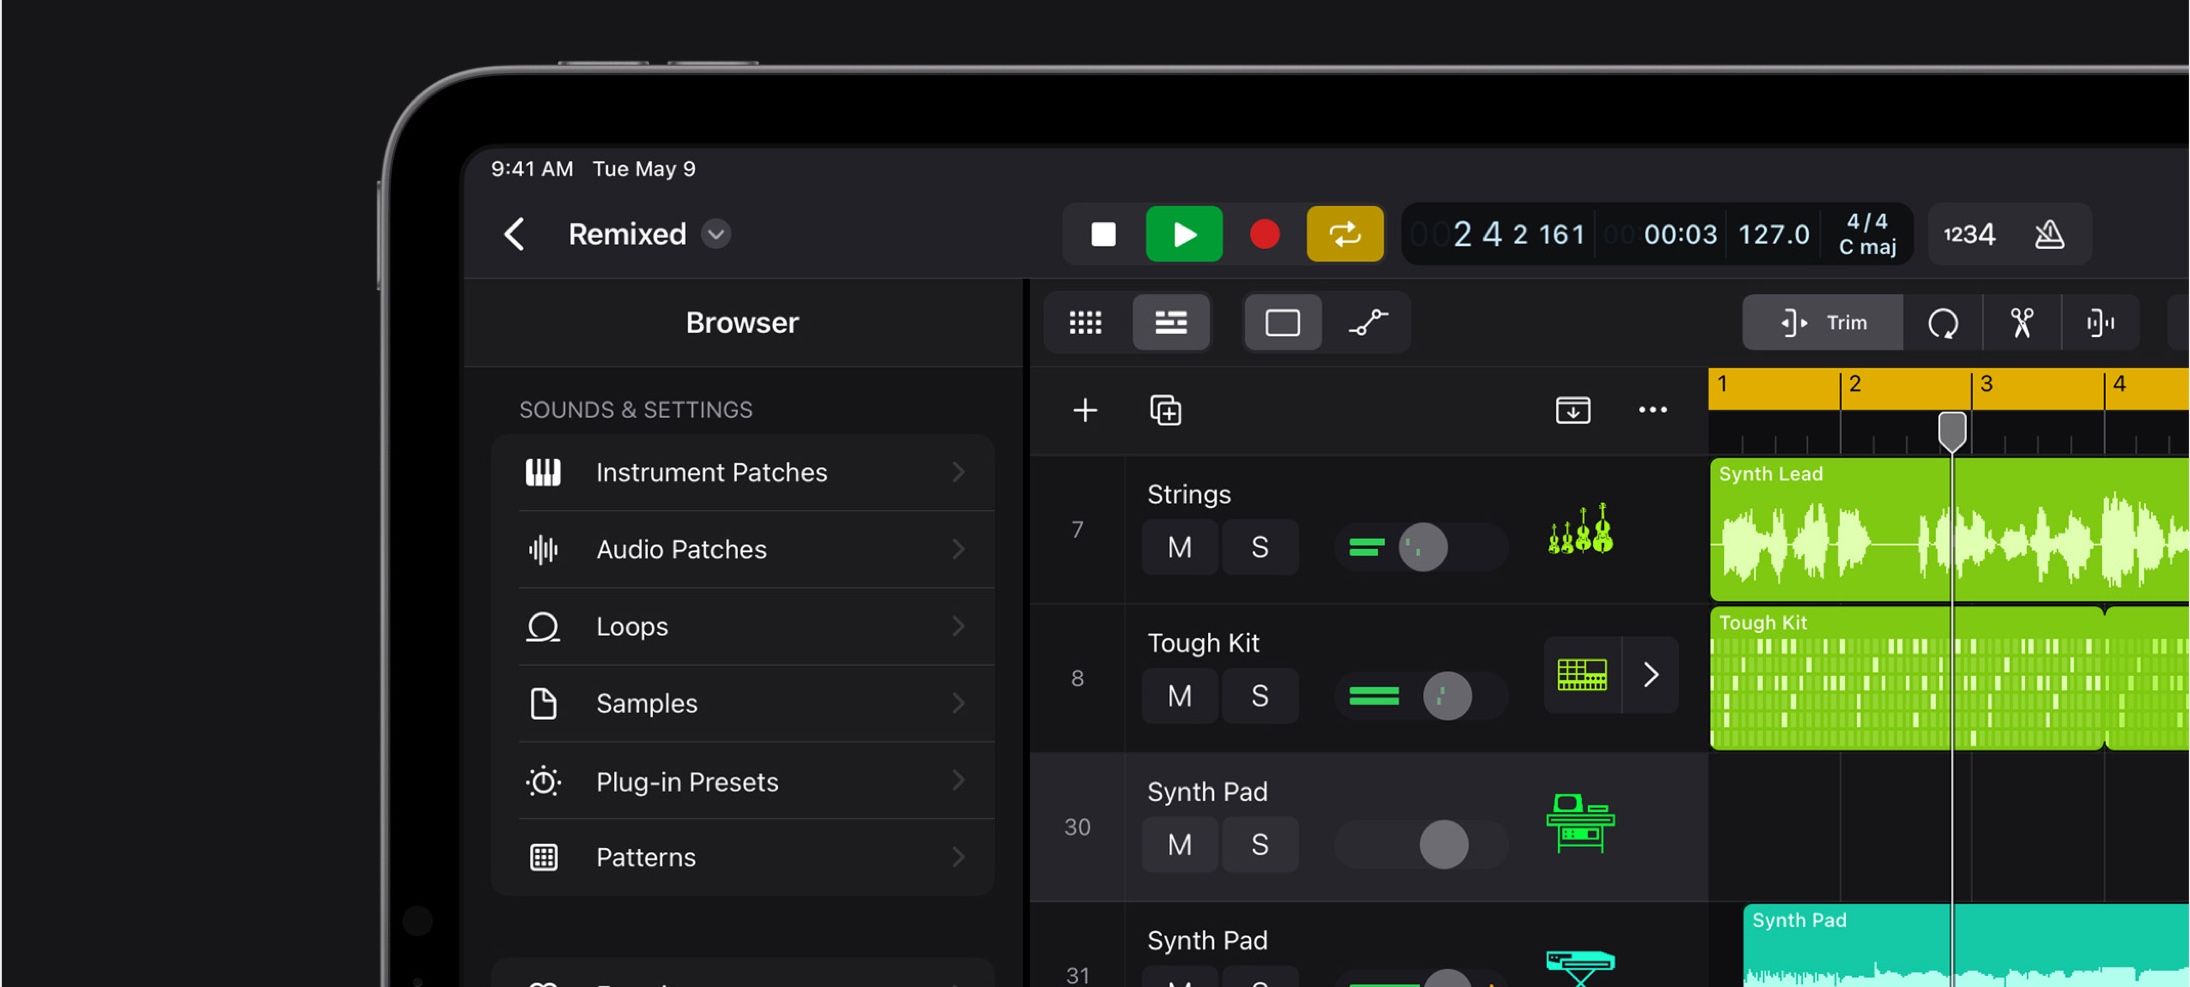The image size is (2190, 987).
Task: Select the Trim tool
Action: pos(1823,322)
